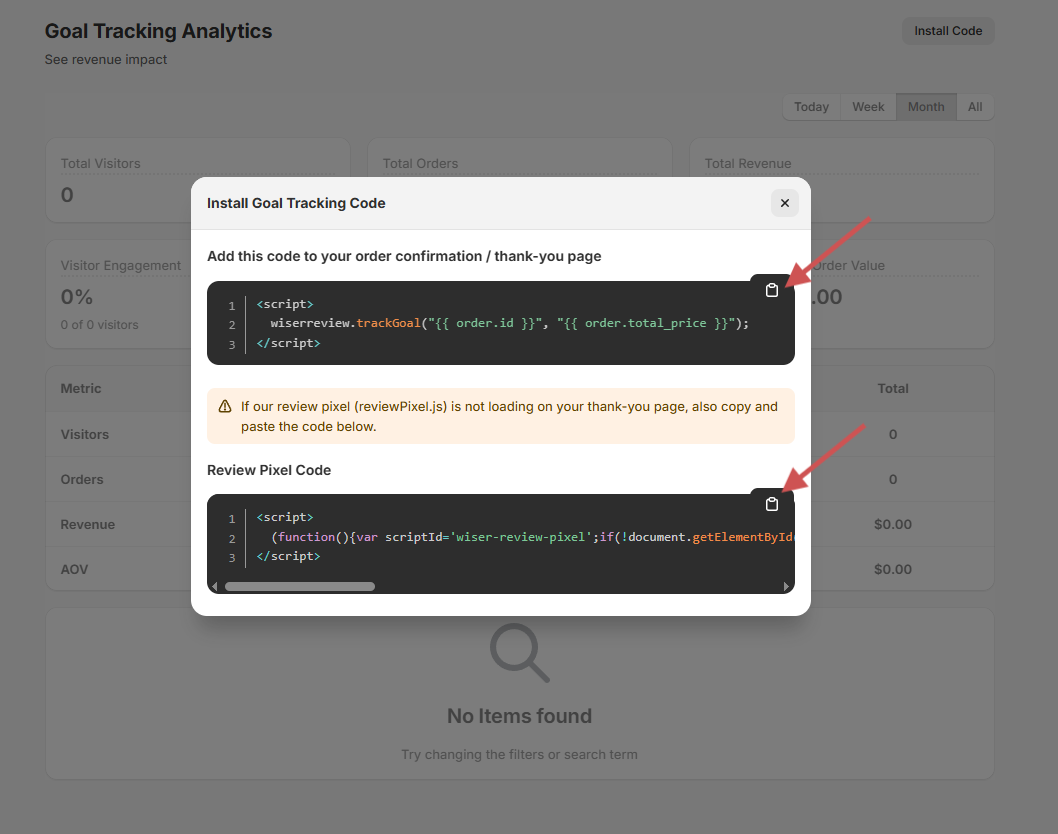The height and width of the screenshot is (834, 1058).
Task: Choose the Month time filter
Action: [x=925, y=107]
